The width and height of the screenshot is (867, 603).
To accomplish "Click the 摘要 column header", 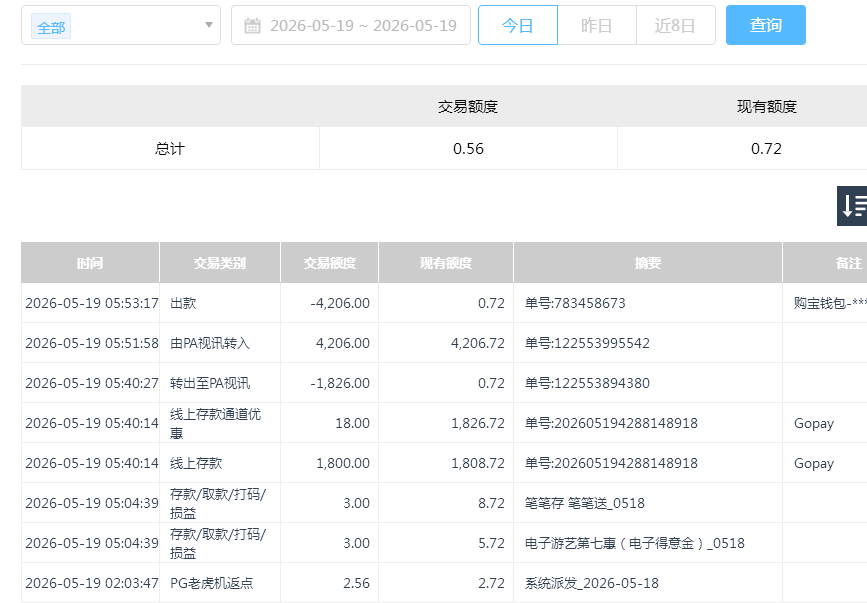I will click(x=647, y=263).
